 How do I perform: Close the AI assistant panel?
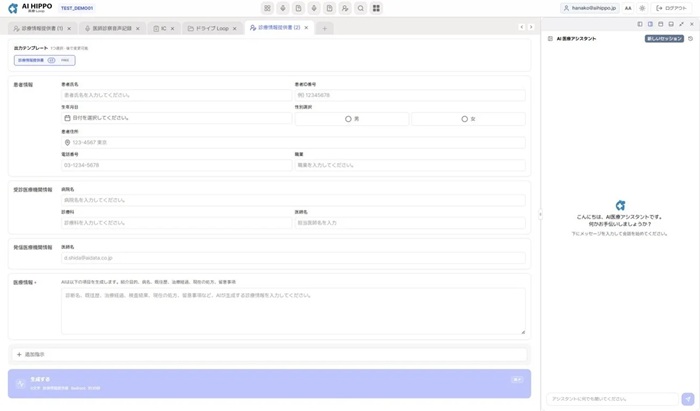point(692,24)
